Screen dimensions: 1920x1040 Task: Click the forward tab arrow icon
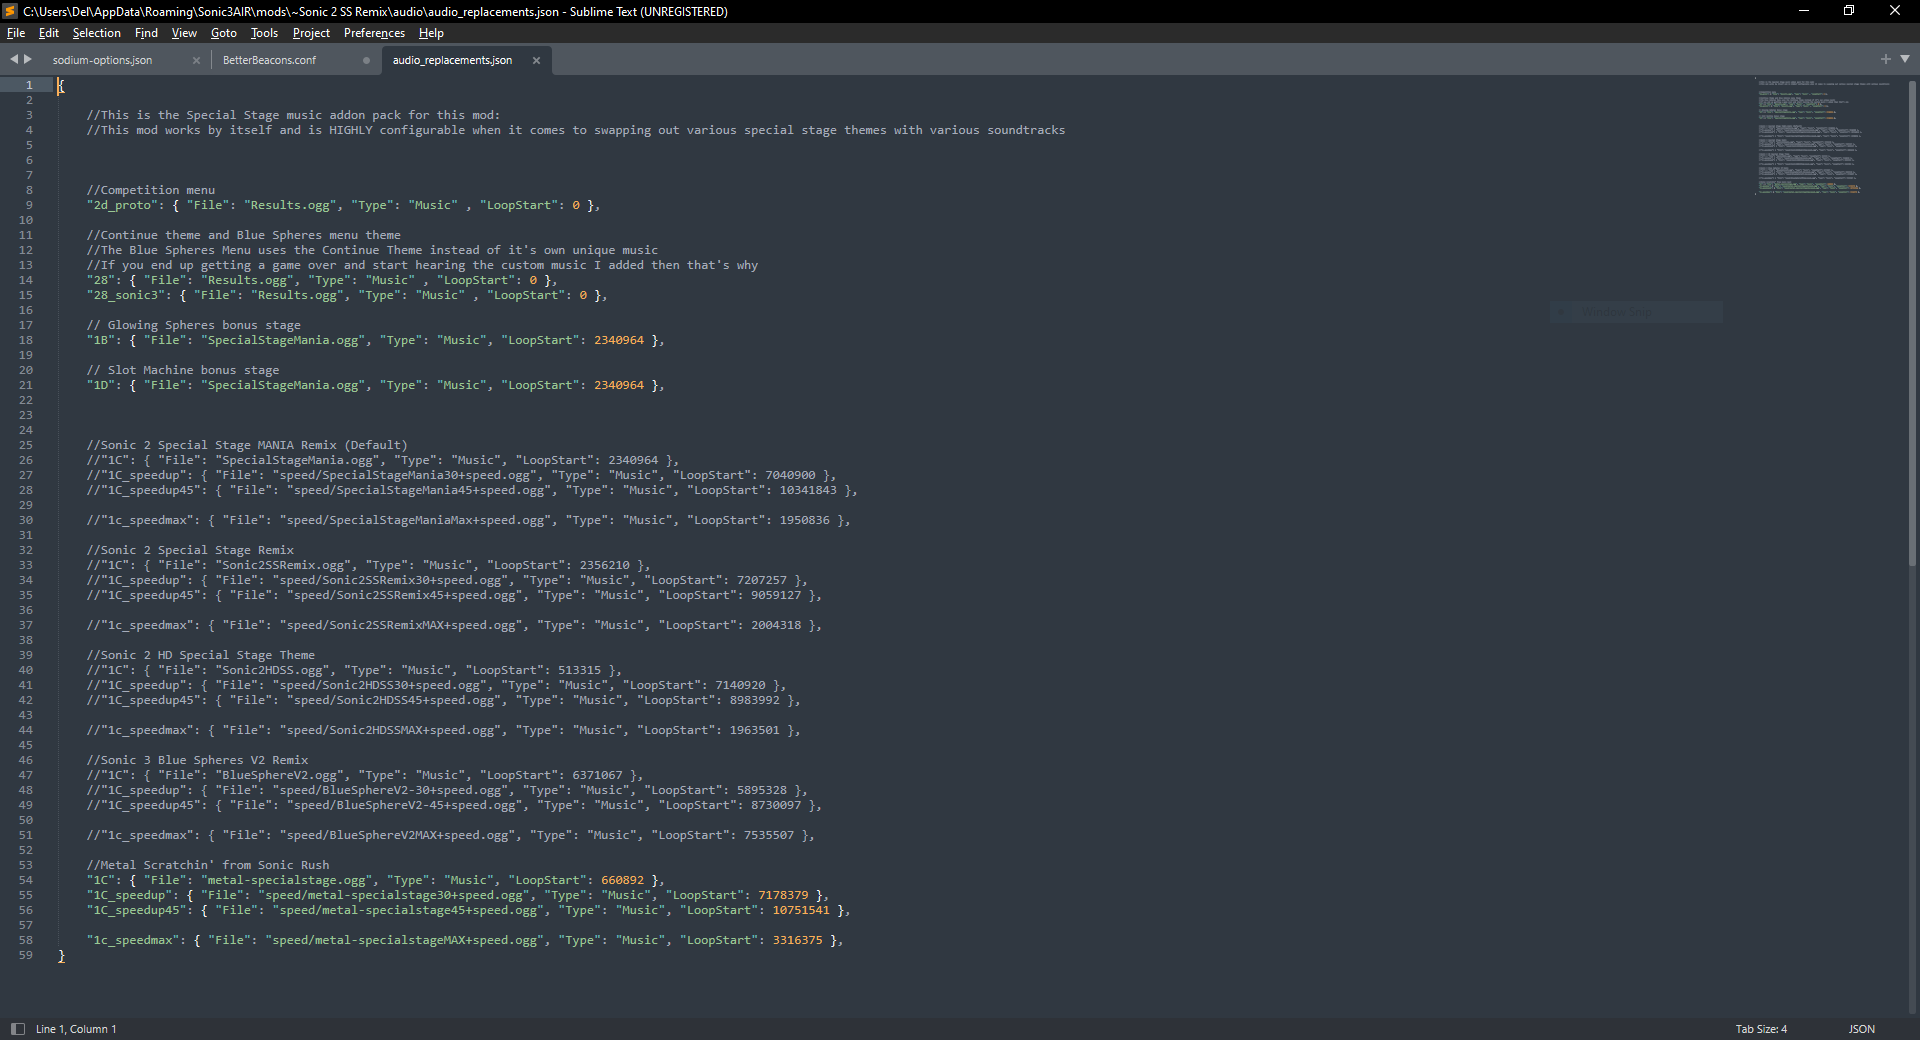point(27,59)
